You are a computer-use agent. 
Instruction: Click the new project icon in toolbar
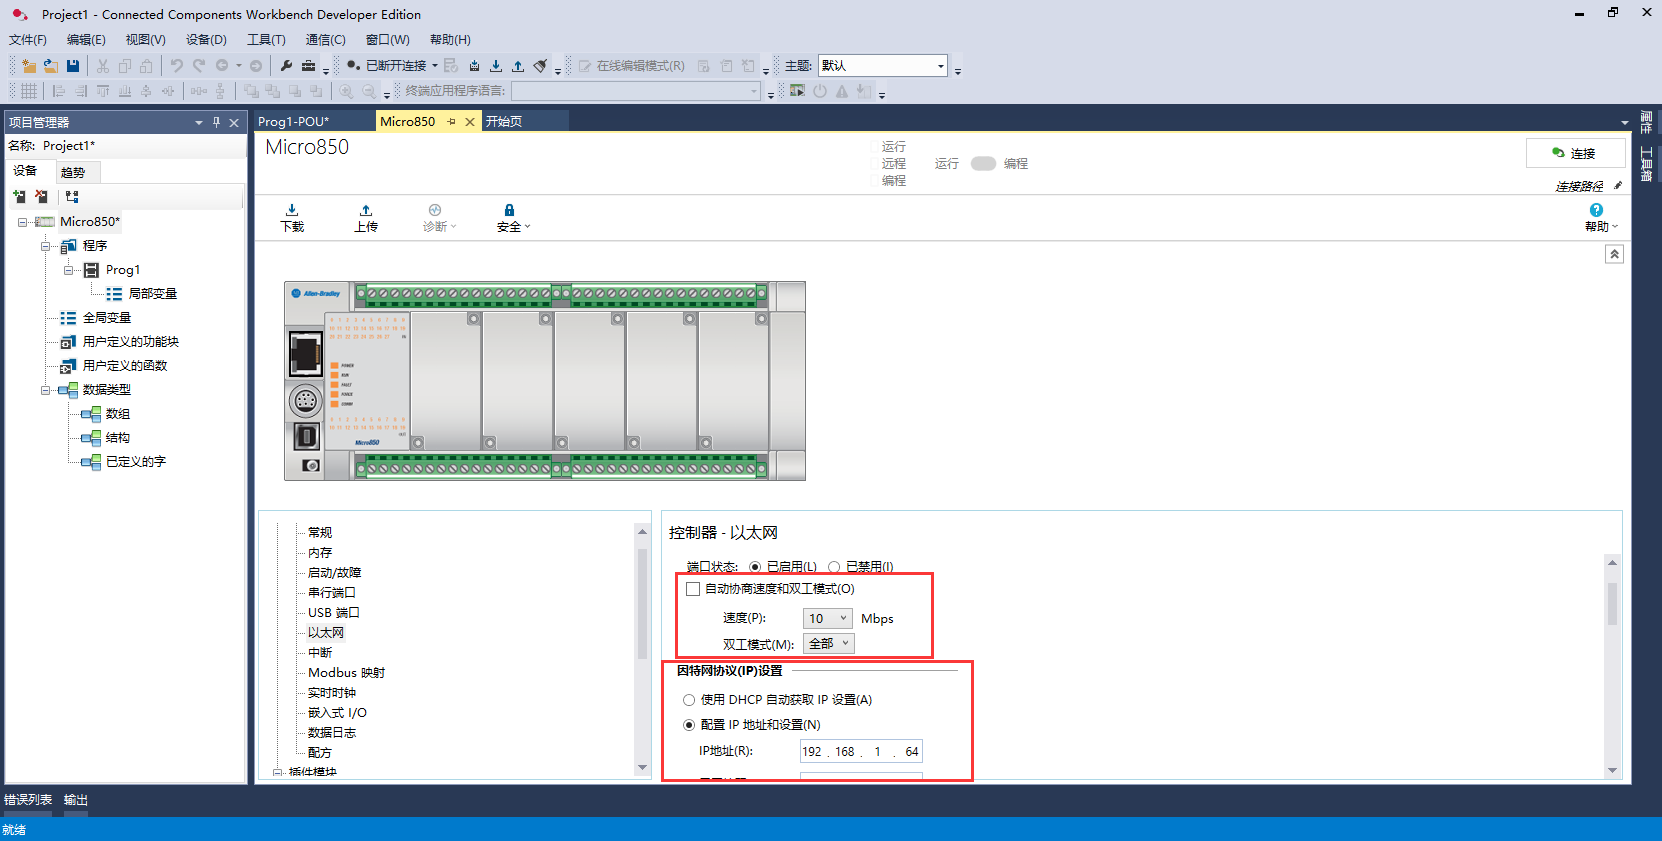click(x=28, y=66)
